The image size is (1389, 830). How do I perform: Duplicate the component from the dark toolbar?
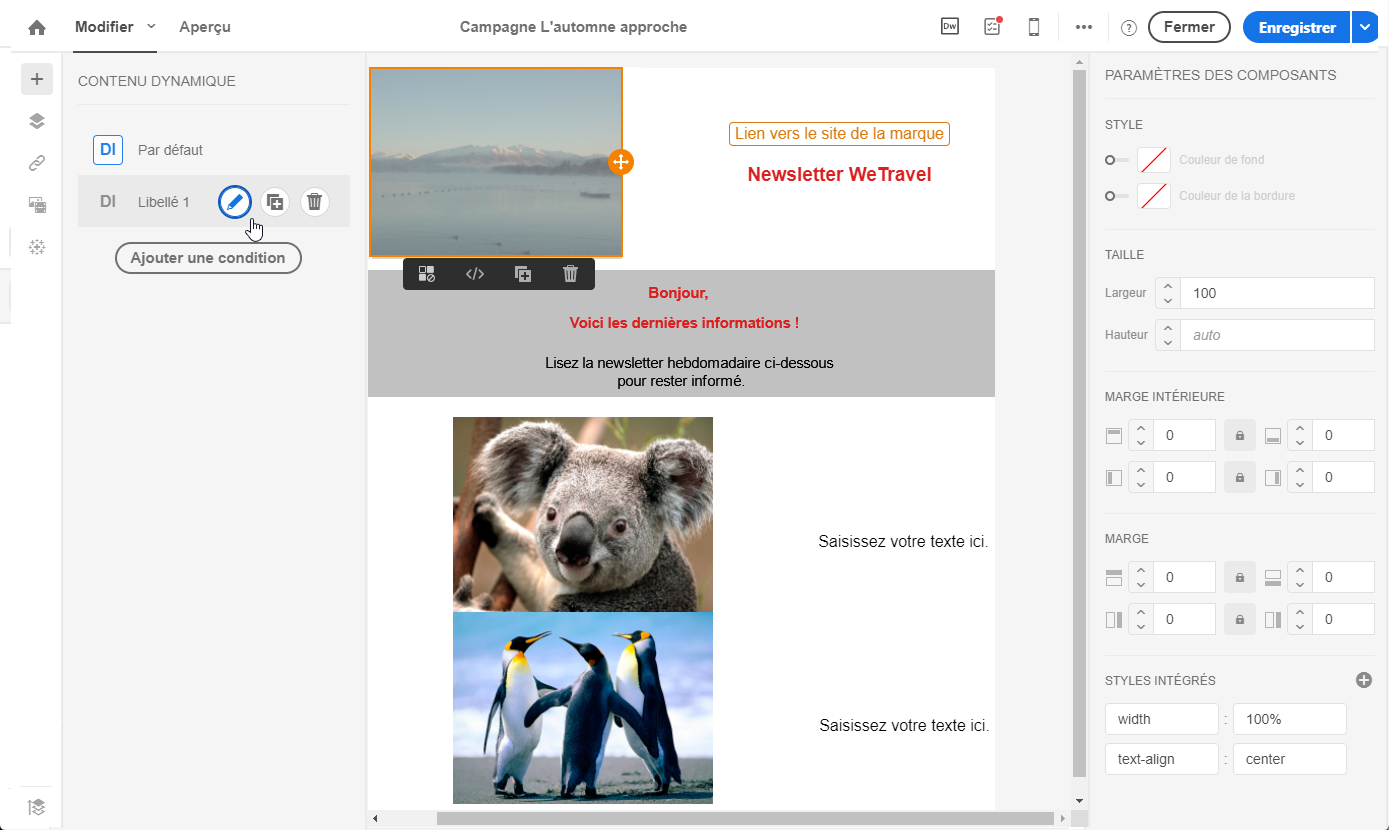click(x=523, y=274)
